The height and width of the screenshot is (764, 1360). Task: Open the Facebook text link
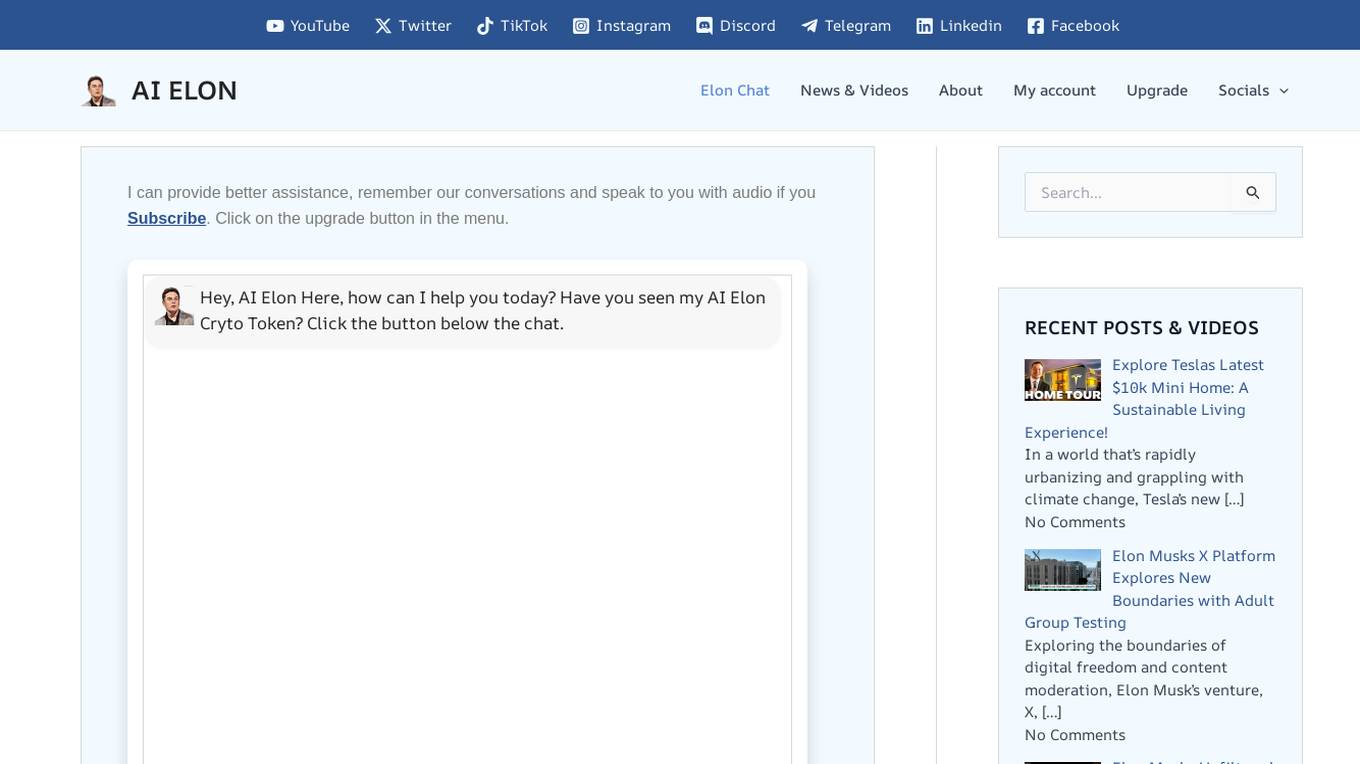[1085, 26]
